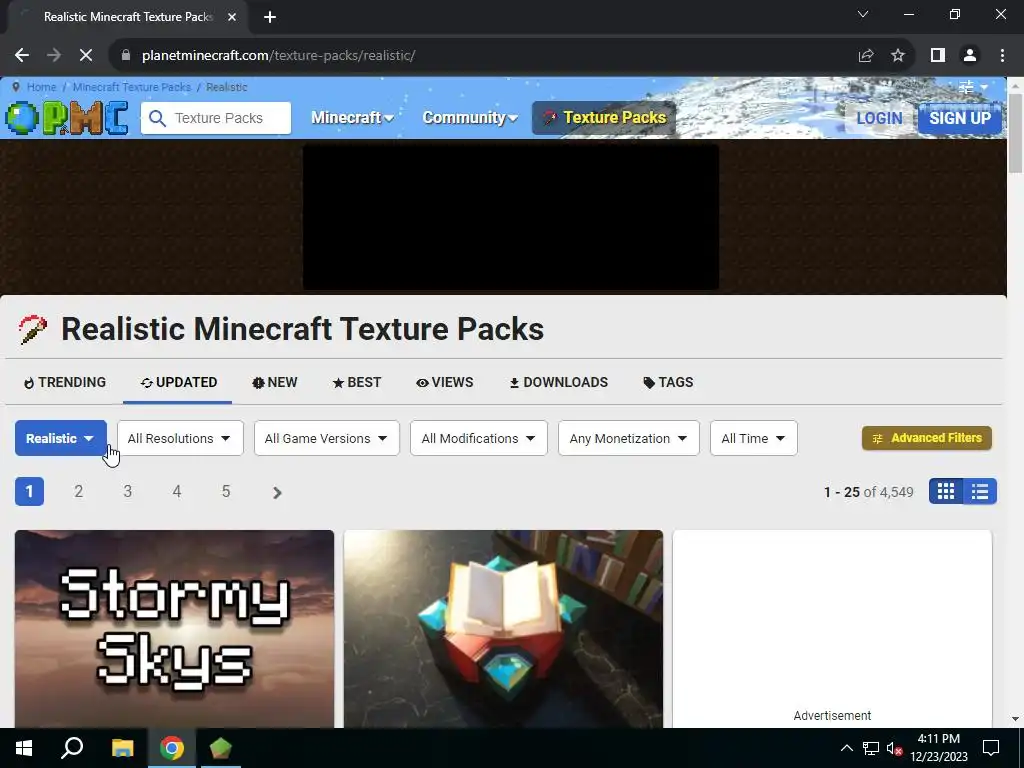Open the Stormy Skys texture pack thumbnail

[x=174, y=629]
